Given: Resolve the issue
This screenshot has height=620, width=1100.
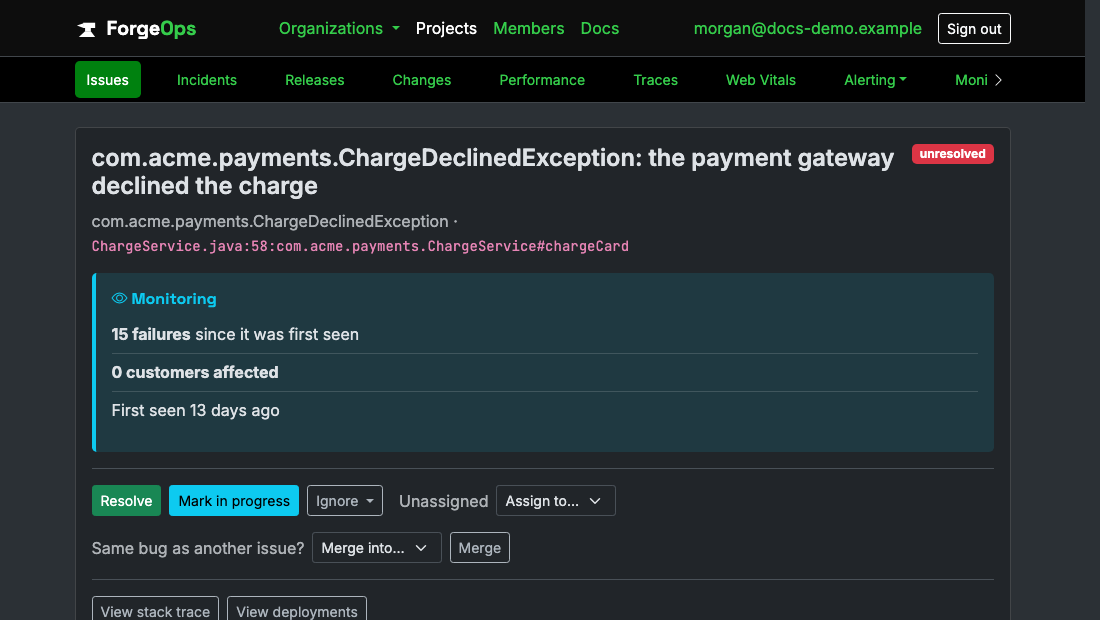Looking at the screenshot, I should point(126,501).
